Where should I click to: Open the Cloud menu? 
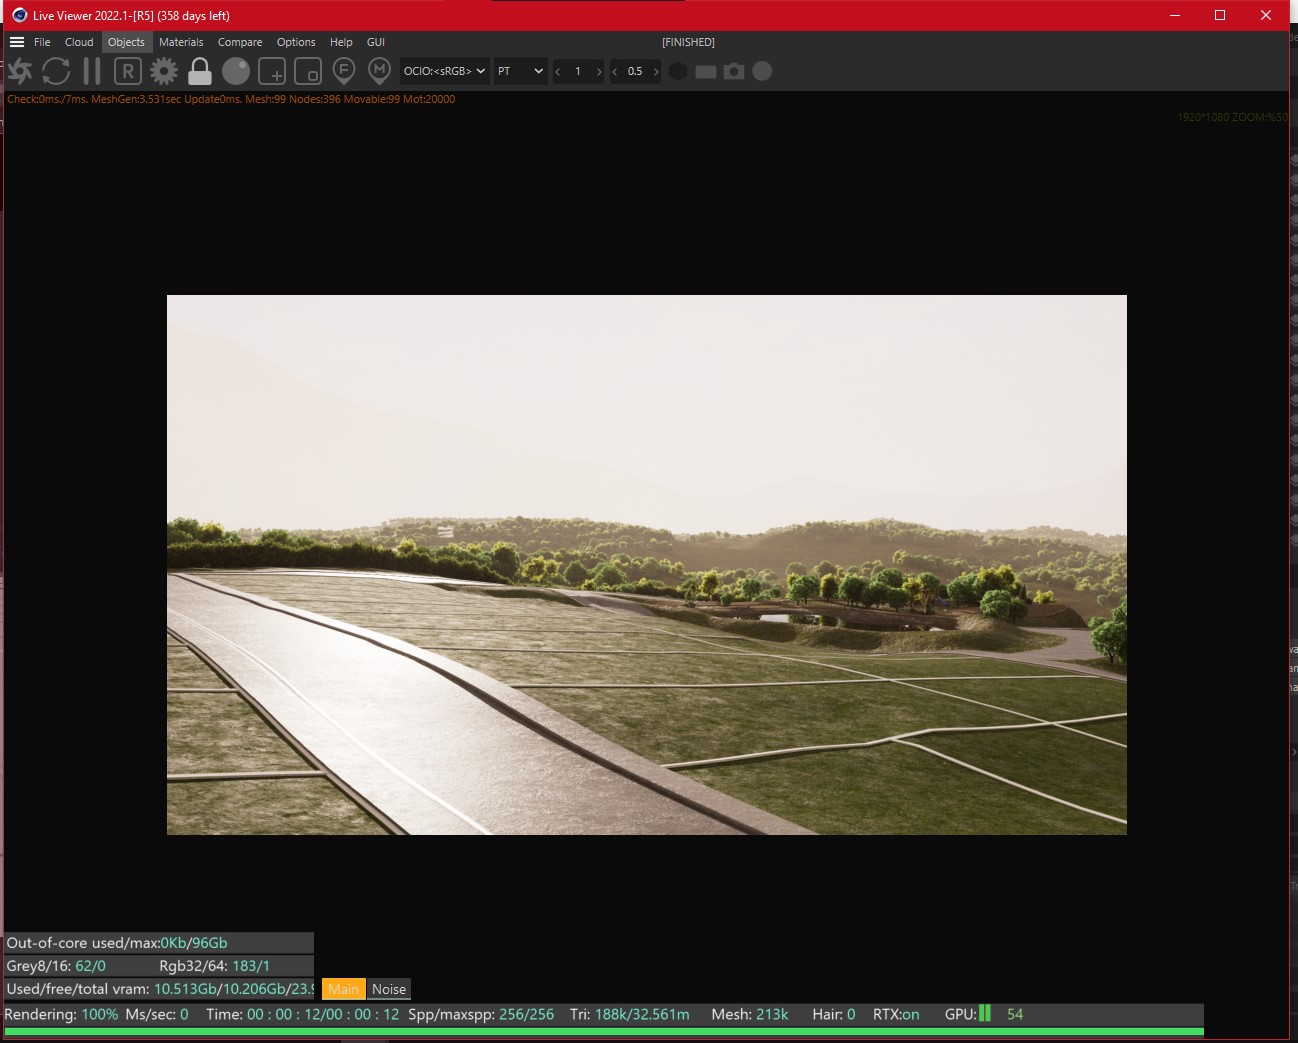79,42
